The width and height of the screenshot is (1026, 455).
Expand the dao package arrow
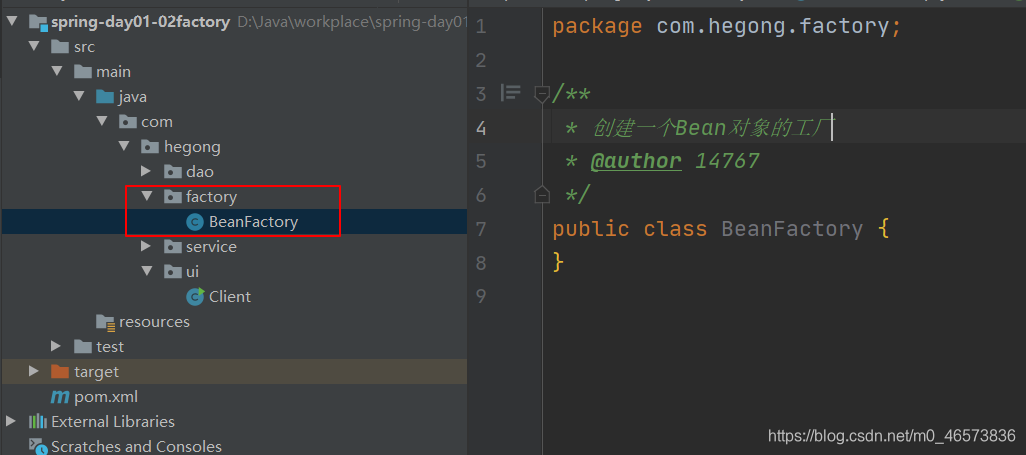click(x=147, y=172)
